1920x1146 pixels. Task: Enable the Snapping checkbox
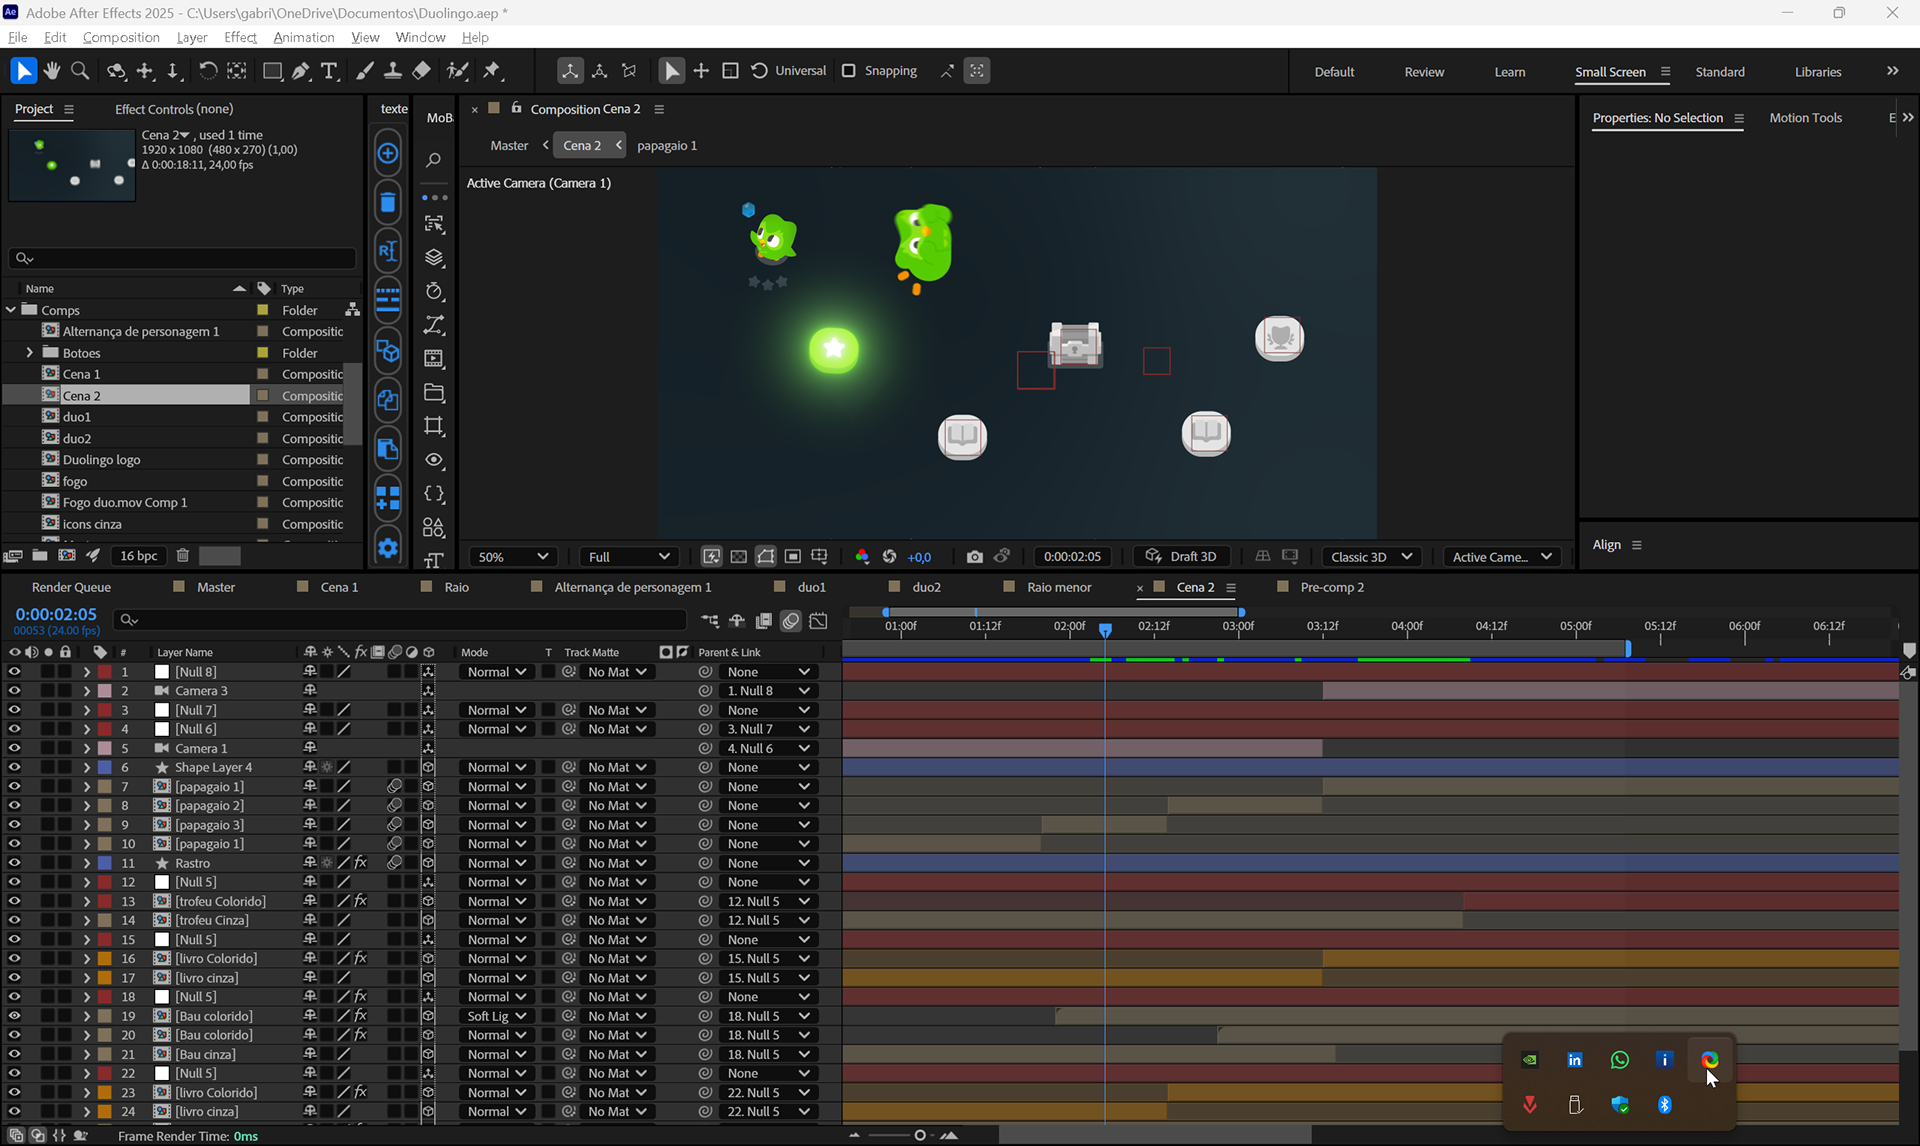tap(849, 71)
